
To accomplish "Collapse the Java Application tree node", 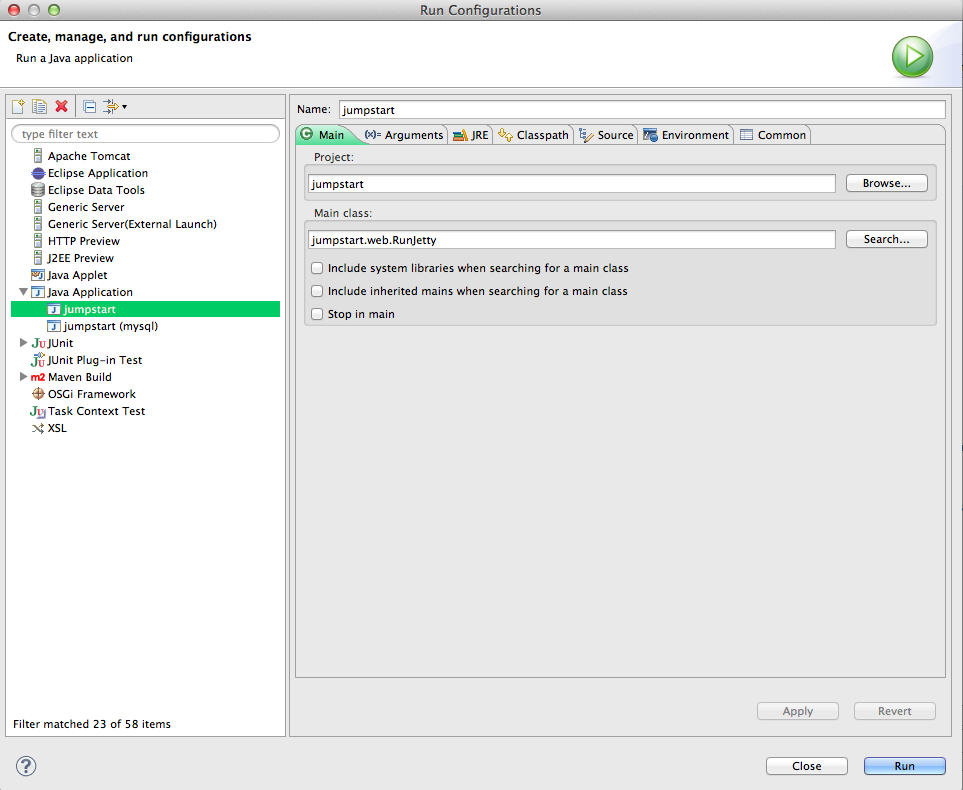I will tap(23, 292).
